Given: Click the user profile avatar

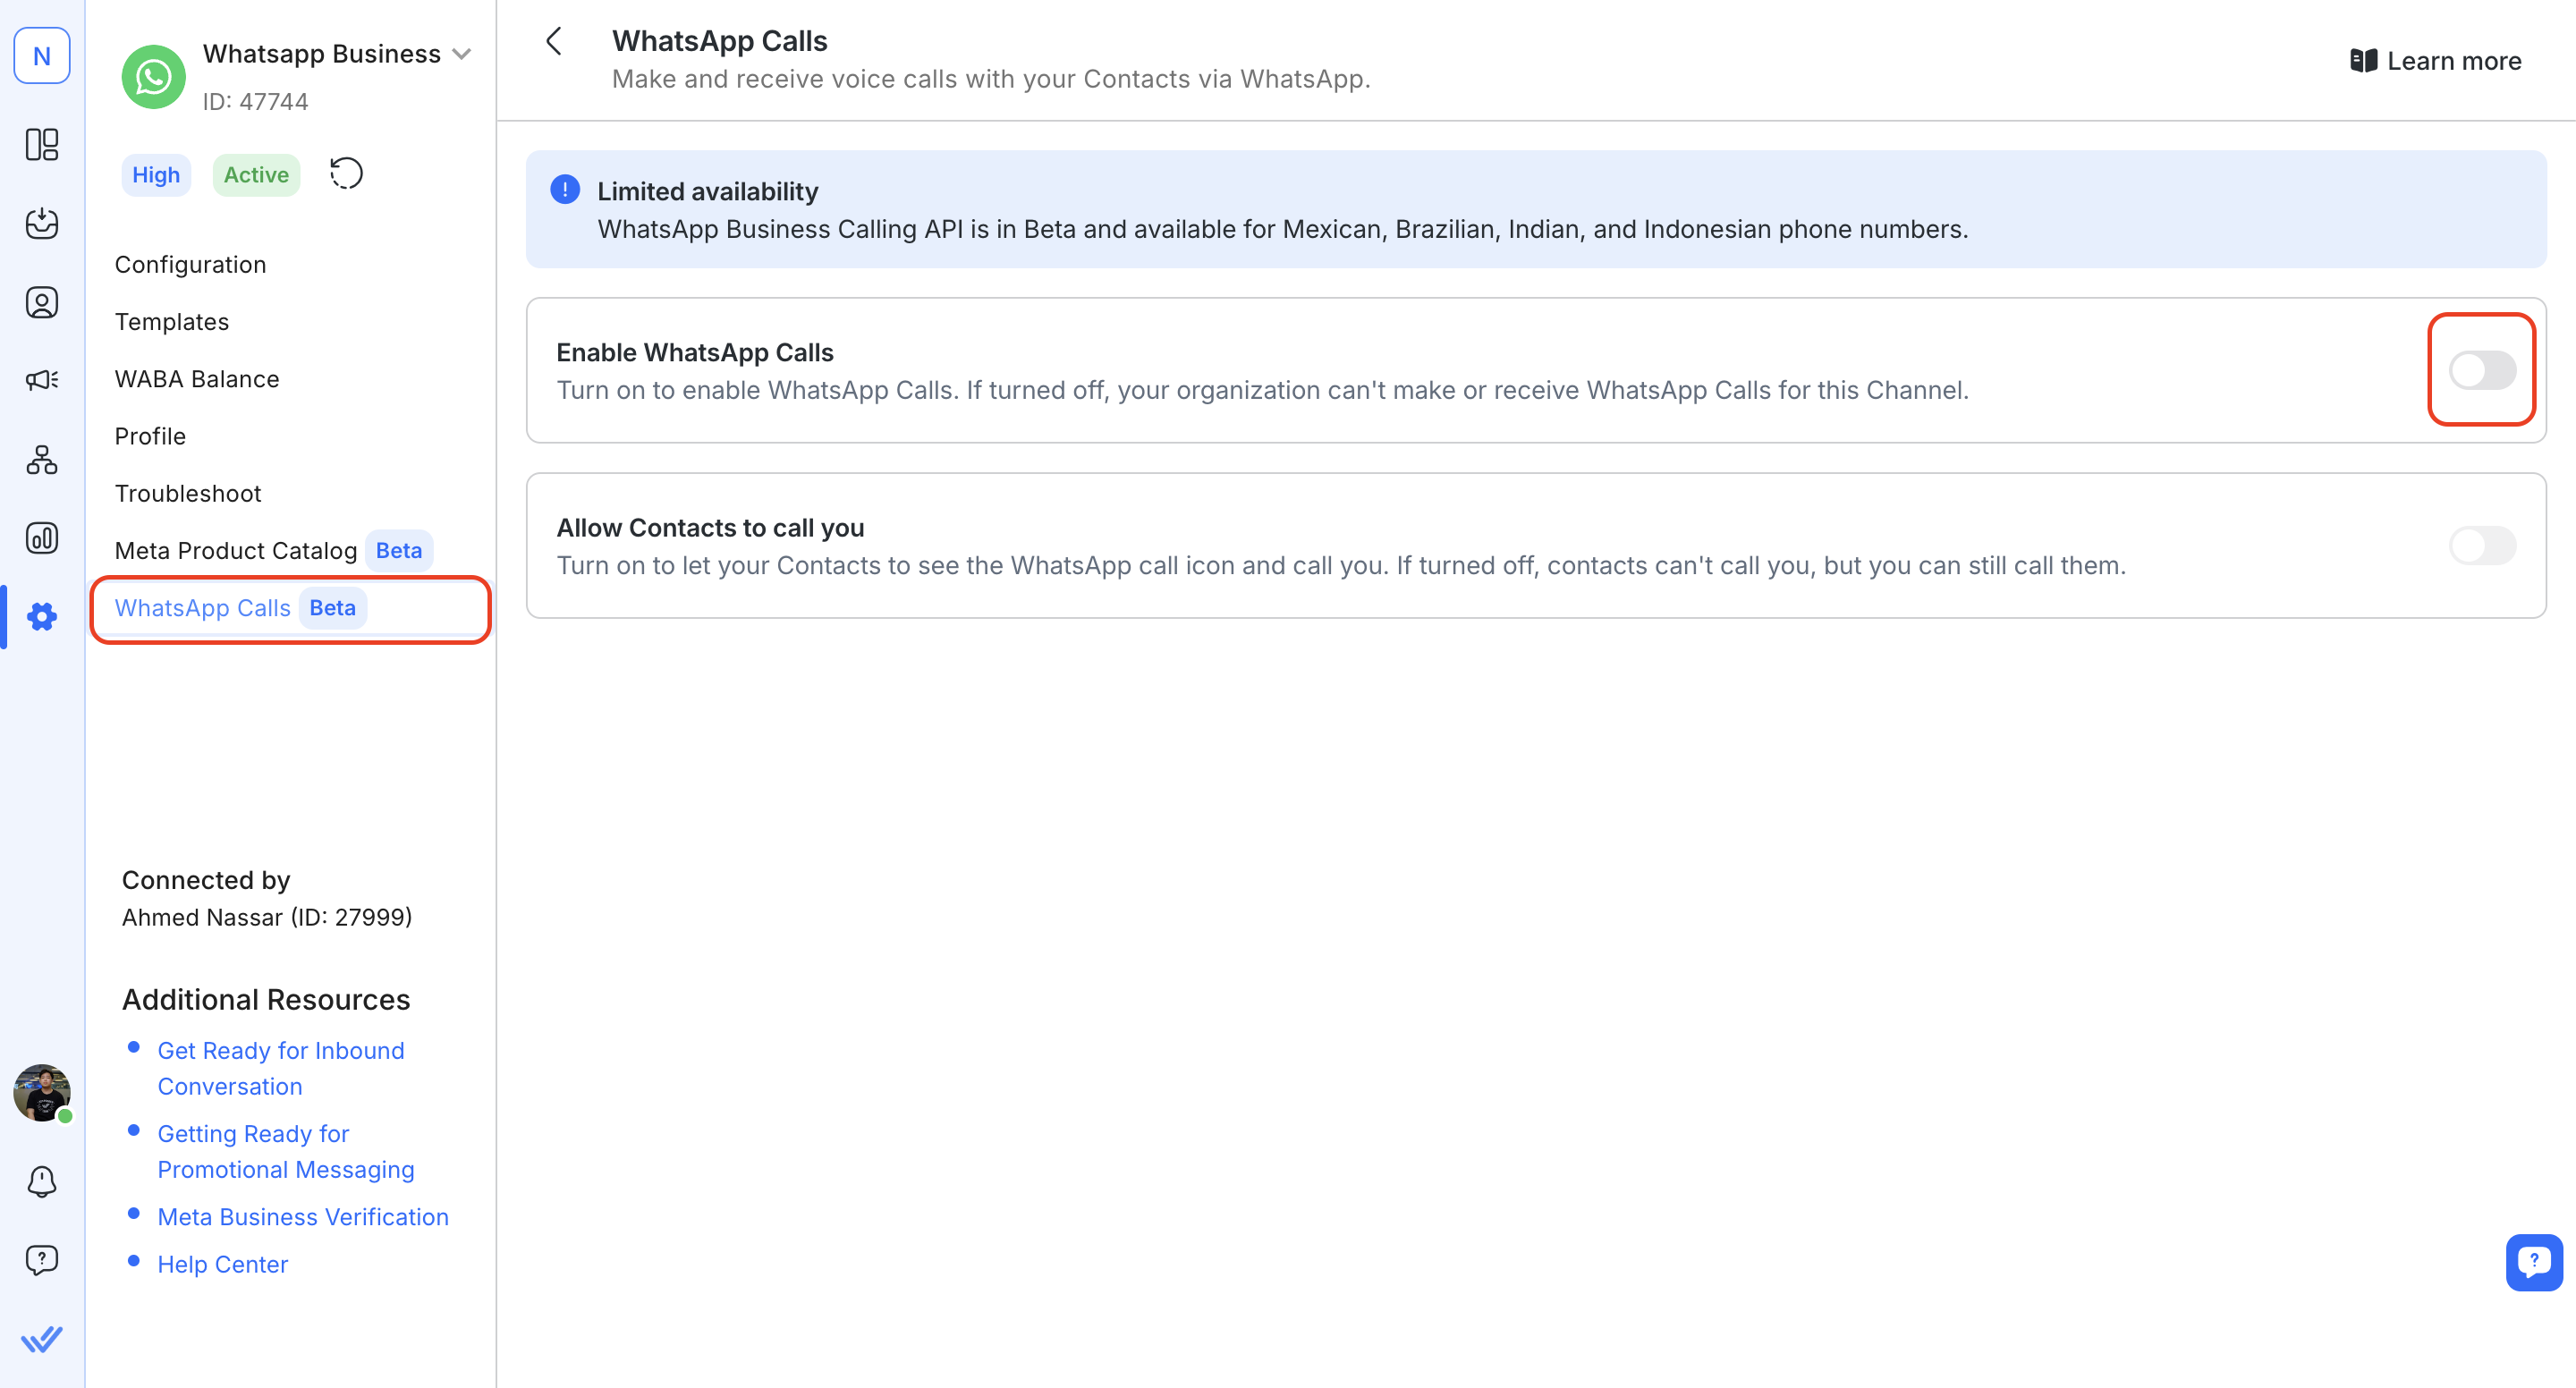Looking at the screenshot, I should (x=41, y=1092).
